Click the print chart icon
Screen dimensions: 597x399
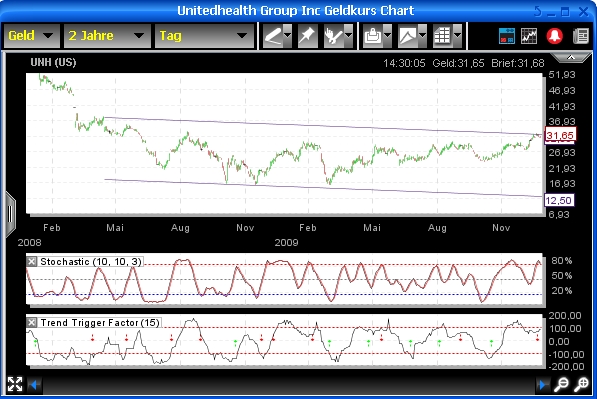click(373, 36)
